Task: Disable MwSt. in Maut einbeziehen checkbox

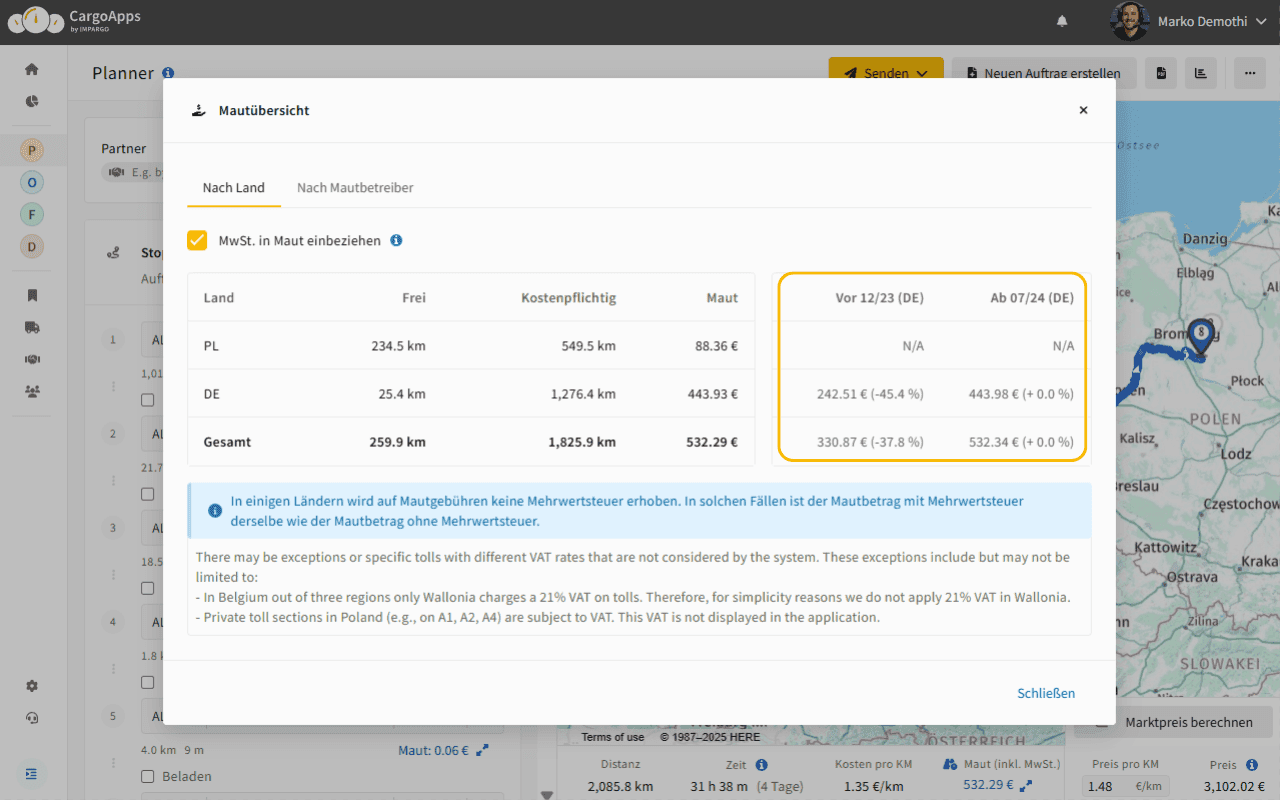Action: (x=197, y=241)
